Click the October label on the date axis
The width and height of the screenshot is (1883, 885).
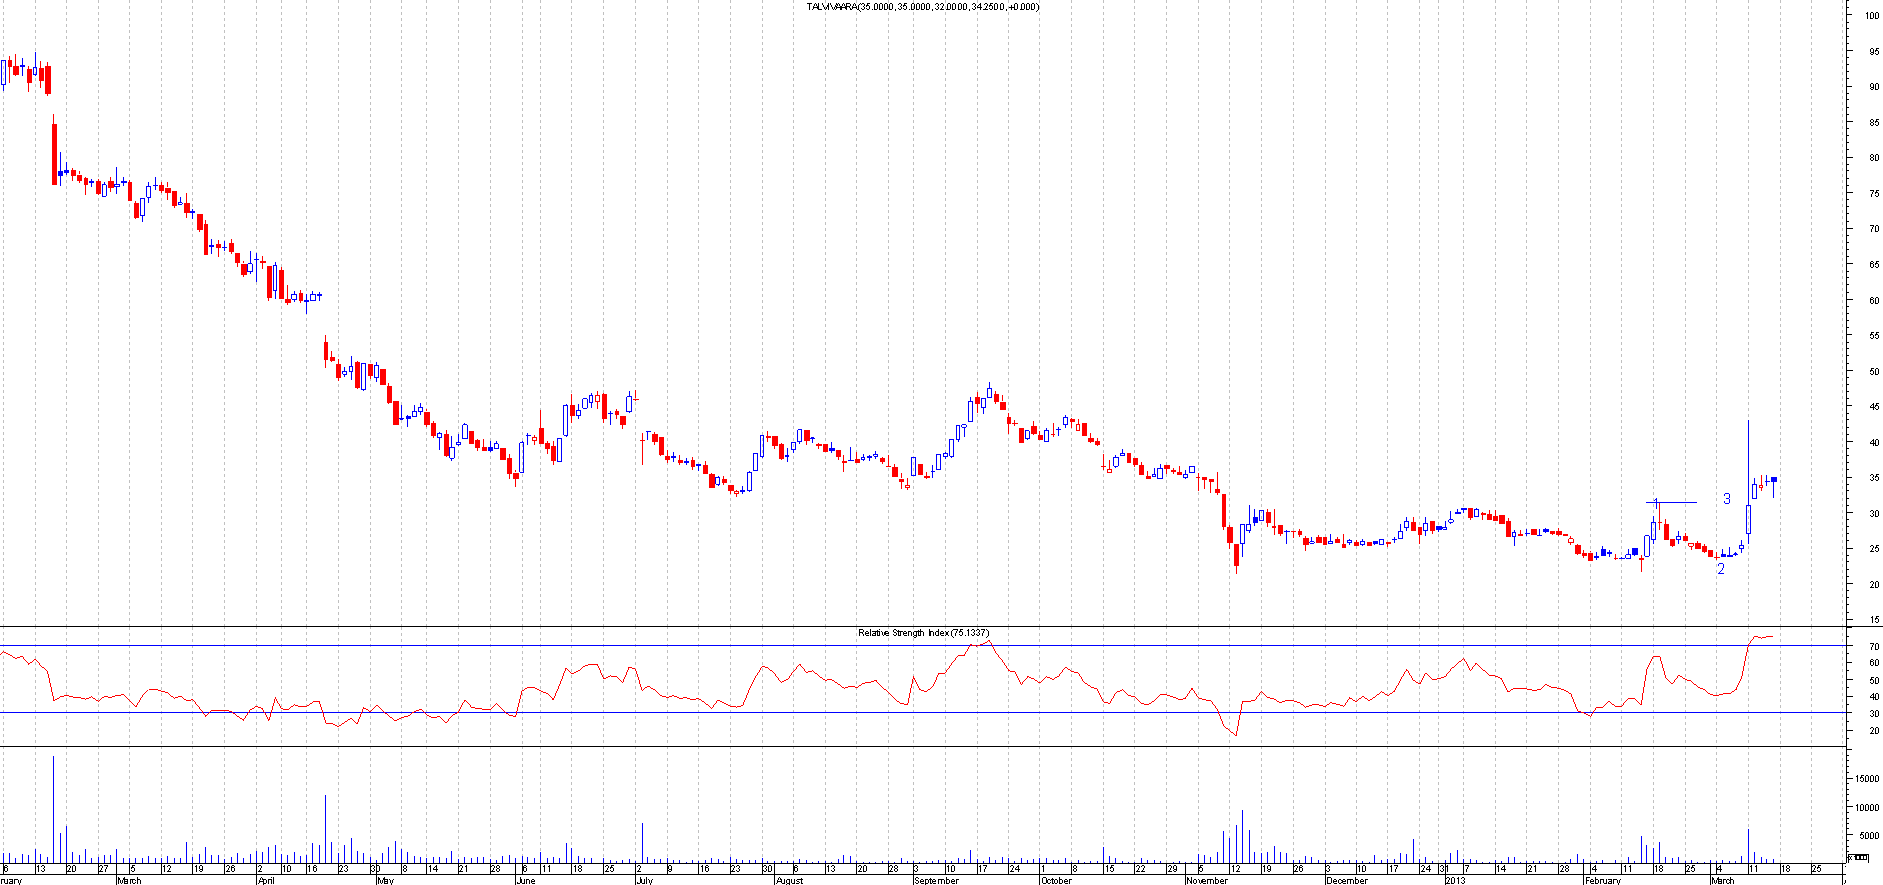point(1056,881)
